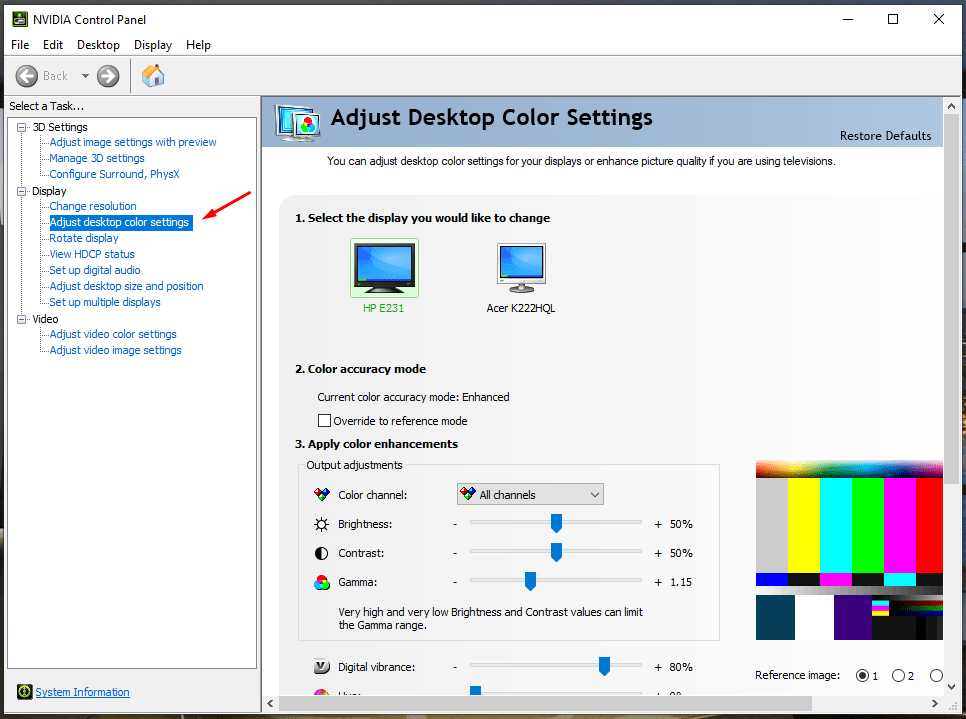Click the Digital vibrance icon
966x719 pixels.
click(322, 667)
